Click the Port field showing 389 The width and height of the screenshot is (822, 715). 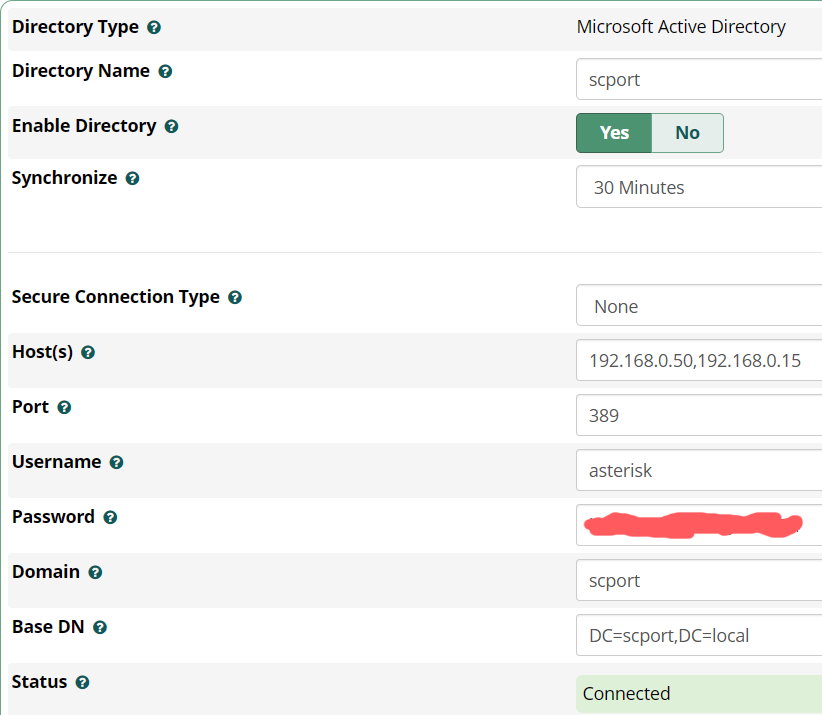[x=699, y=415]
